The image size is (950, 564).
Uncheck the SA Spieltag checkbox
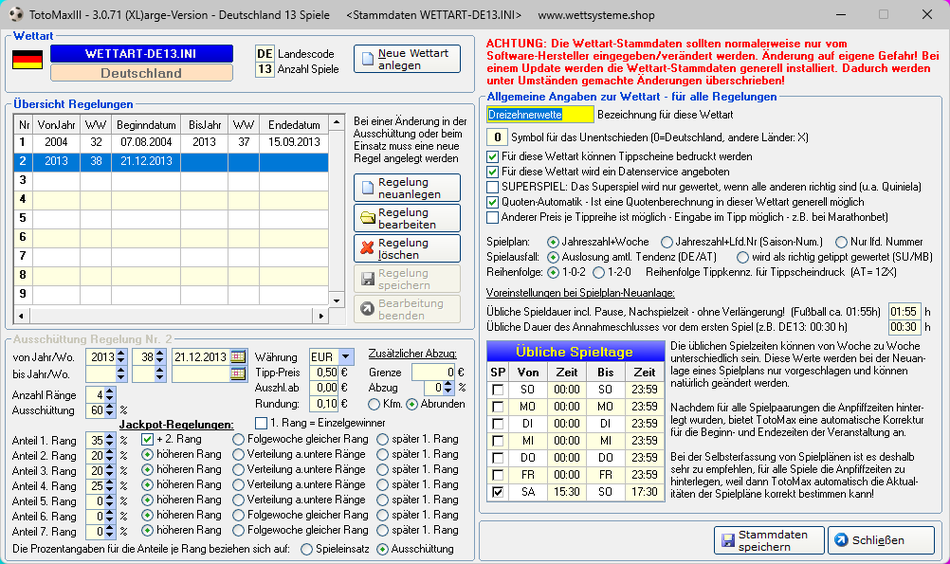coord(498,492)
